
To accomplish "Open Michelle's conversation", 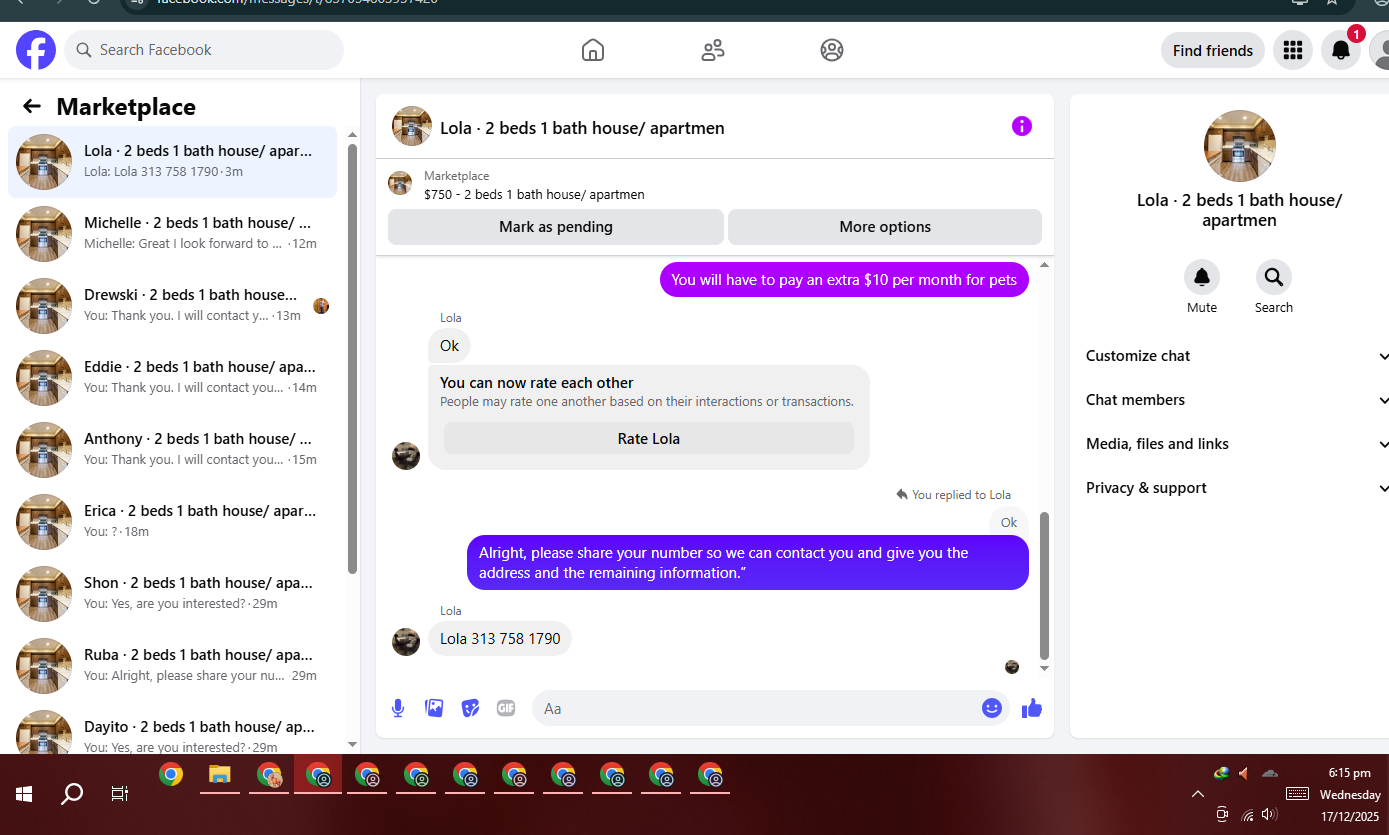I will 172,234.
